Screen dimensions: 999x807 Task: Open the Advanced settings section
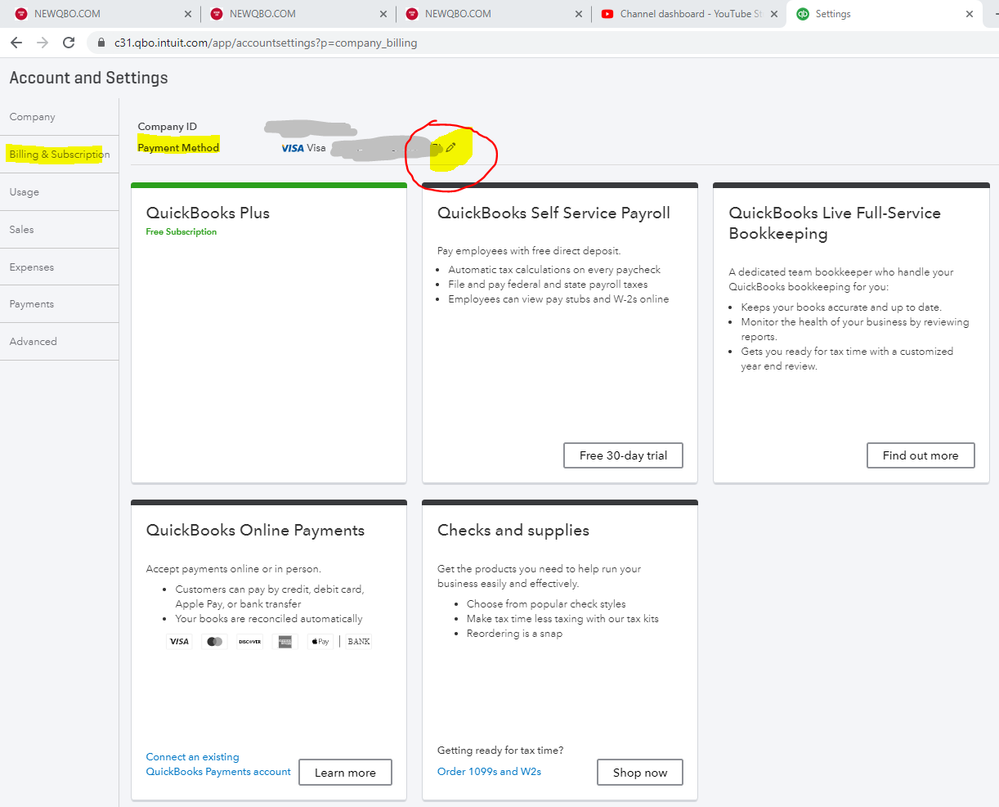click(x=59, y=341)
